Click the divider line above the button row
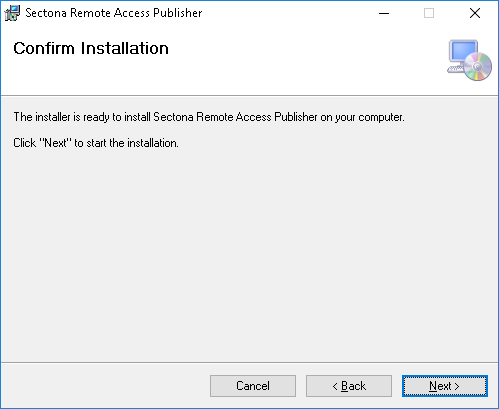The width and height of the screenshot is (499, 409). (249, 362)
